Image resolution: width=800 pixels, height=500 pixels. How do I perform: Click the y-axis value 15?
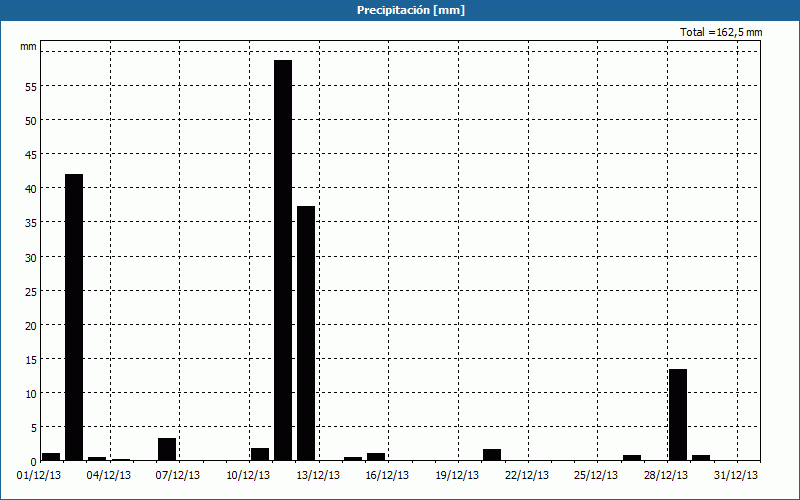click(x=31, y=360)
